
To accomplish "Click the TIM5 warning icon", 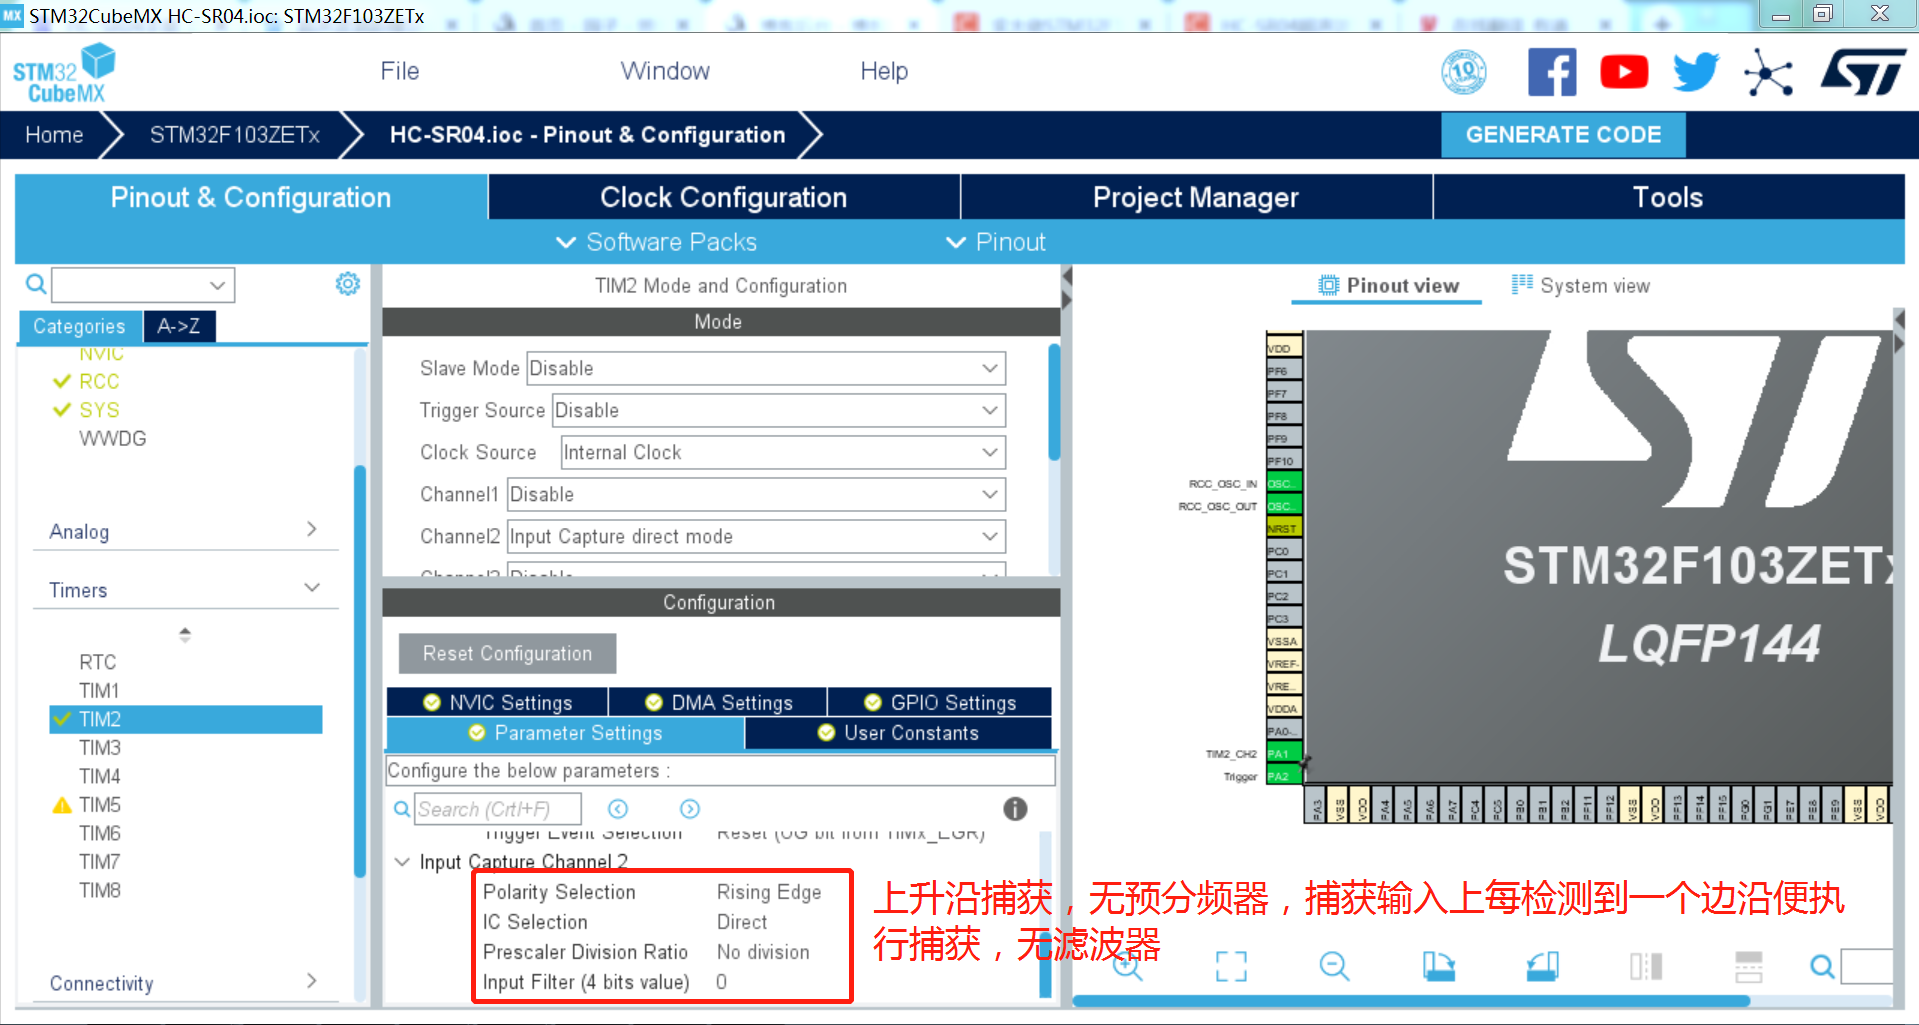I will 62,805.
